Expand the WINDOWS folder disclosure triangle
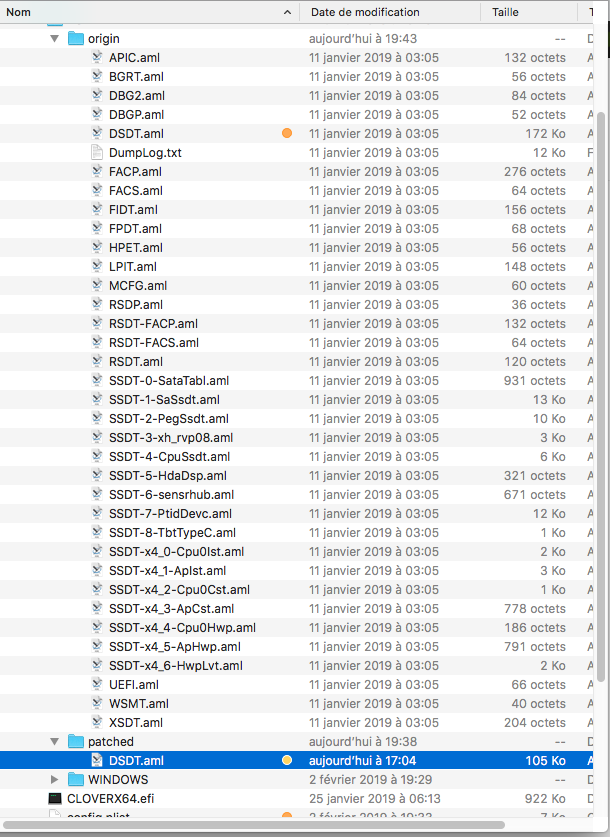This screenshot has width=610, height=837. coord(55,779)
